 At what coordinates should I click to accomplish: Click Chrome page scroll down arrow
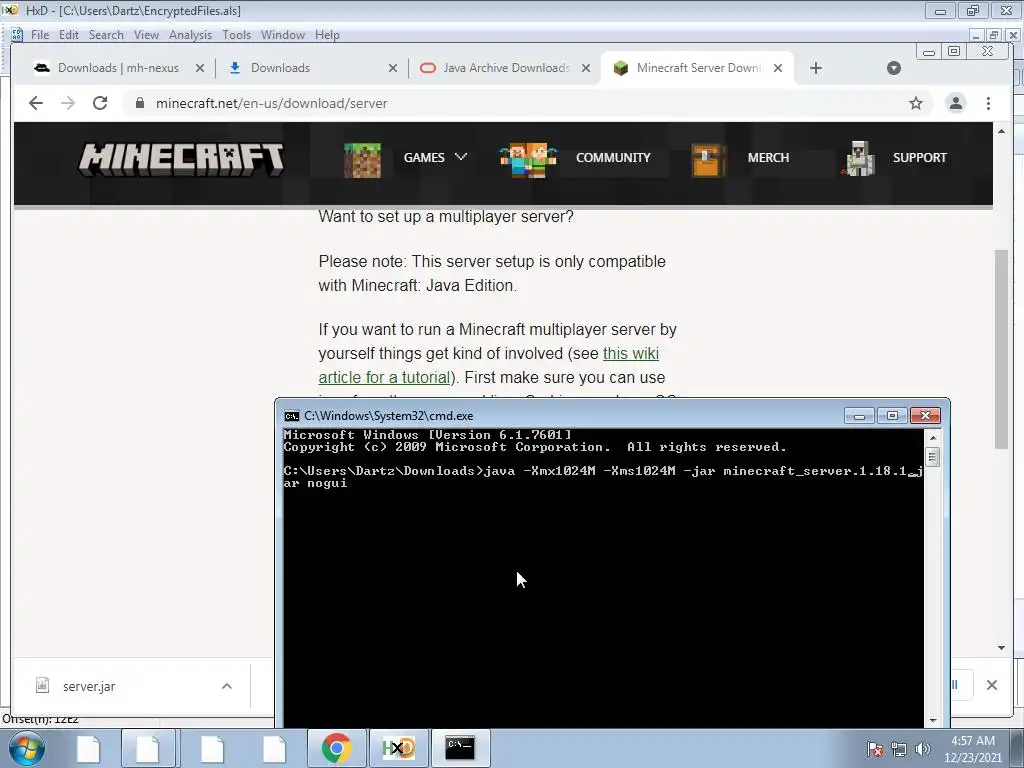tap(1001, 648)
